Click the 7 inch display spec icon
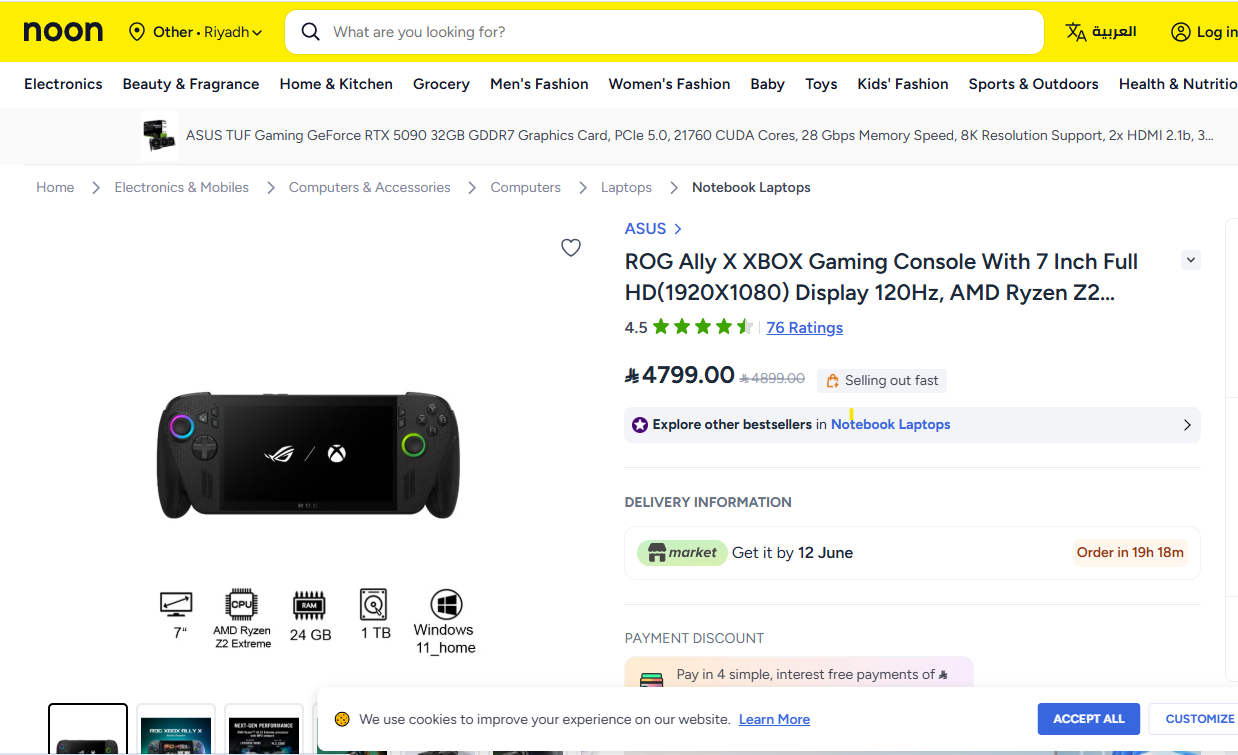Viewport: 1238px width, 755px height. 176,604
